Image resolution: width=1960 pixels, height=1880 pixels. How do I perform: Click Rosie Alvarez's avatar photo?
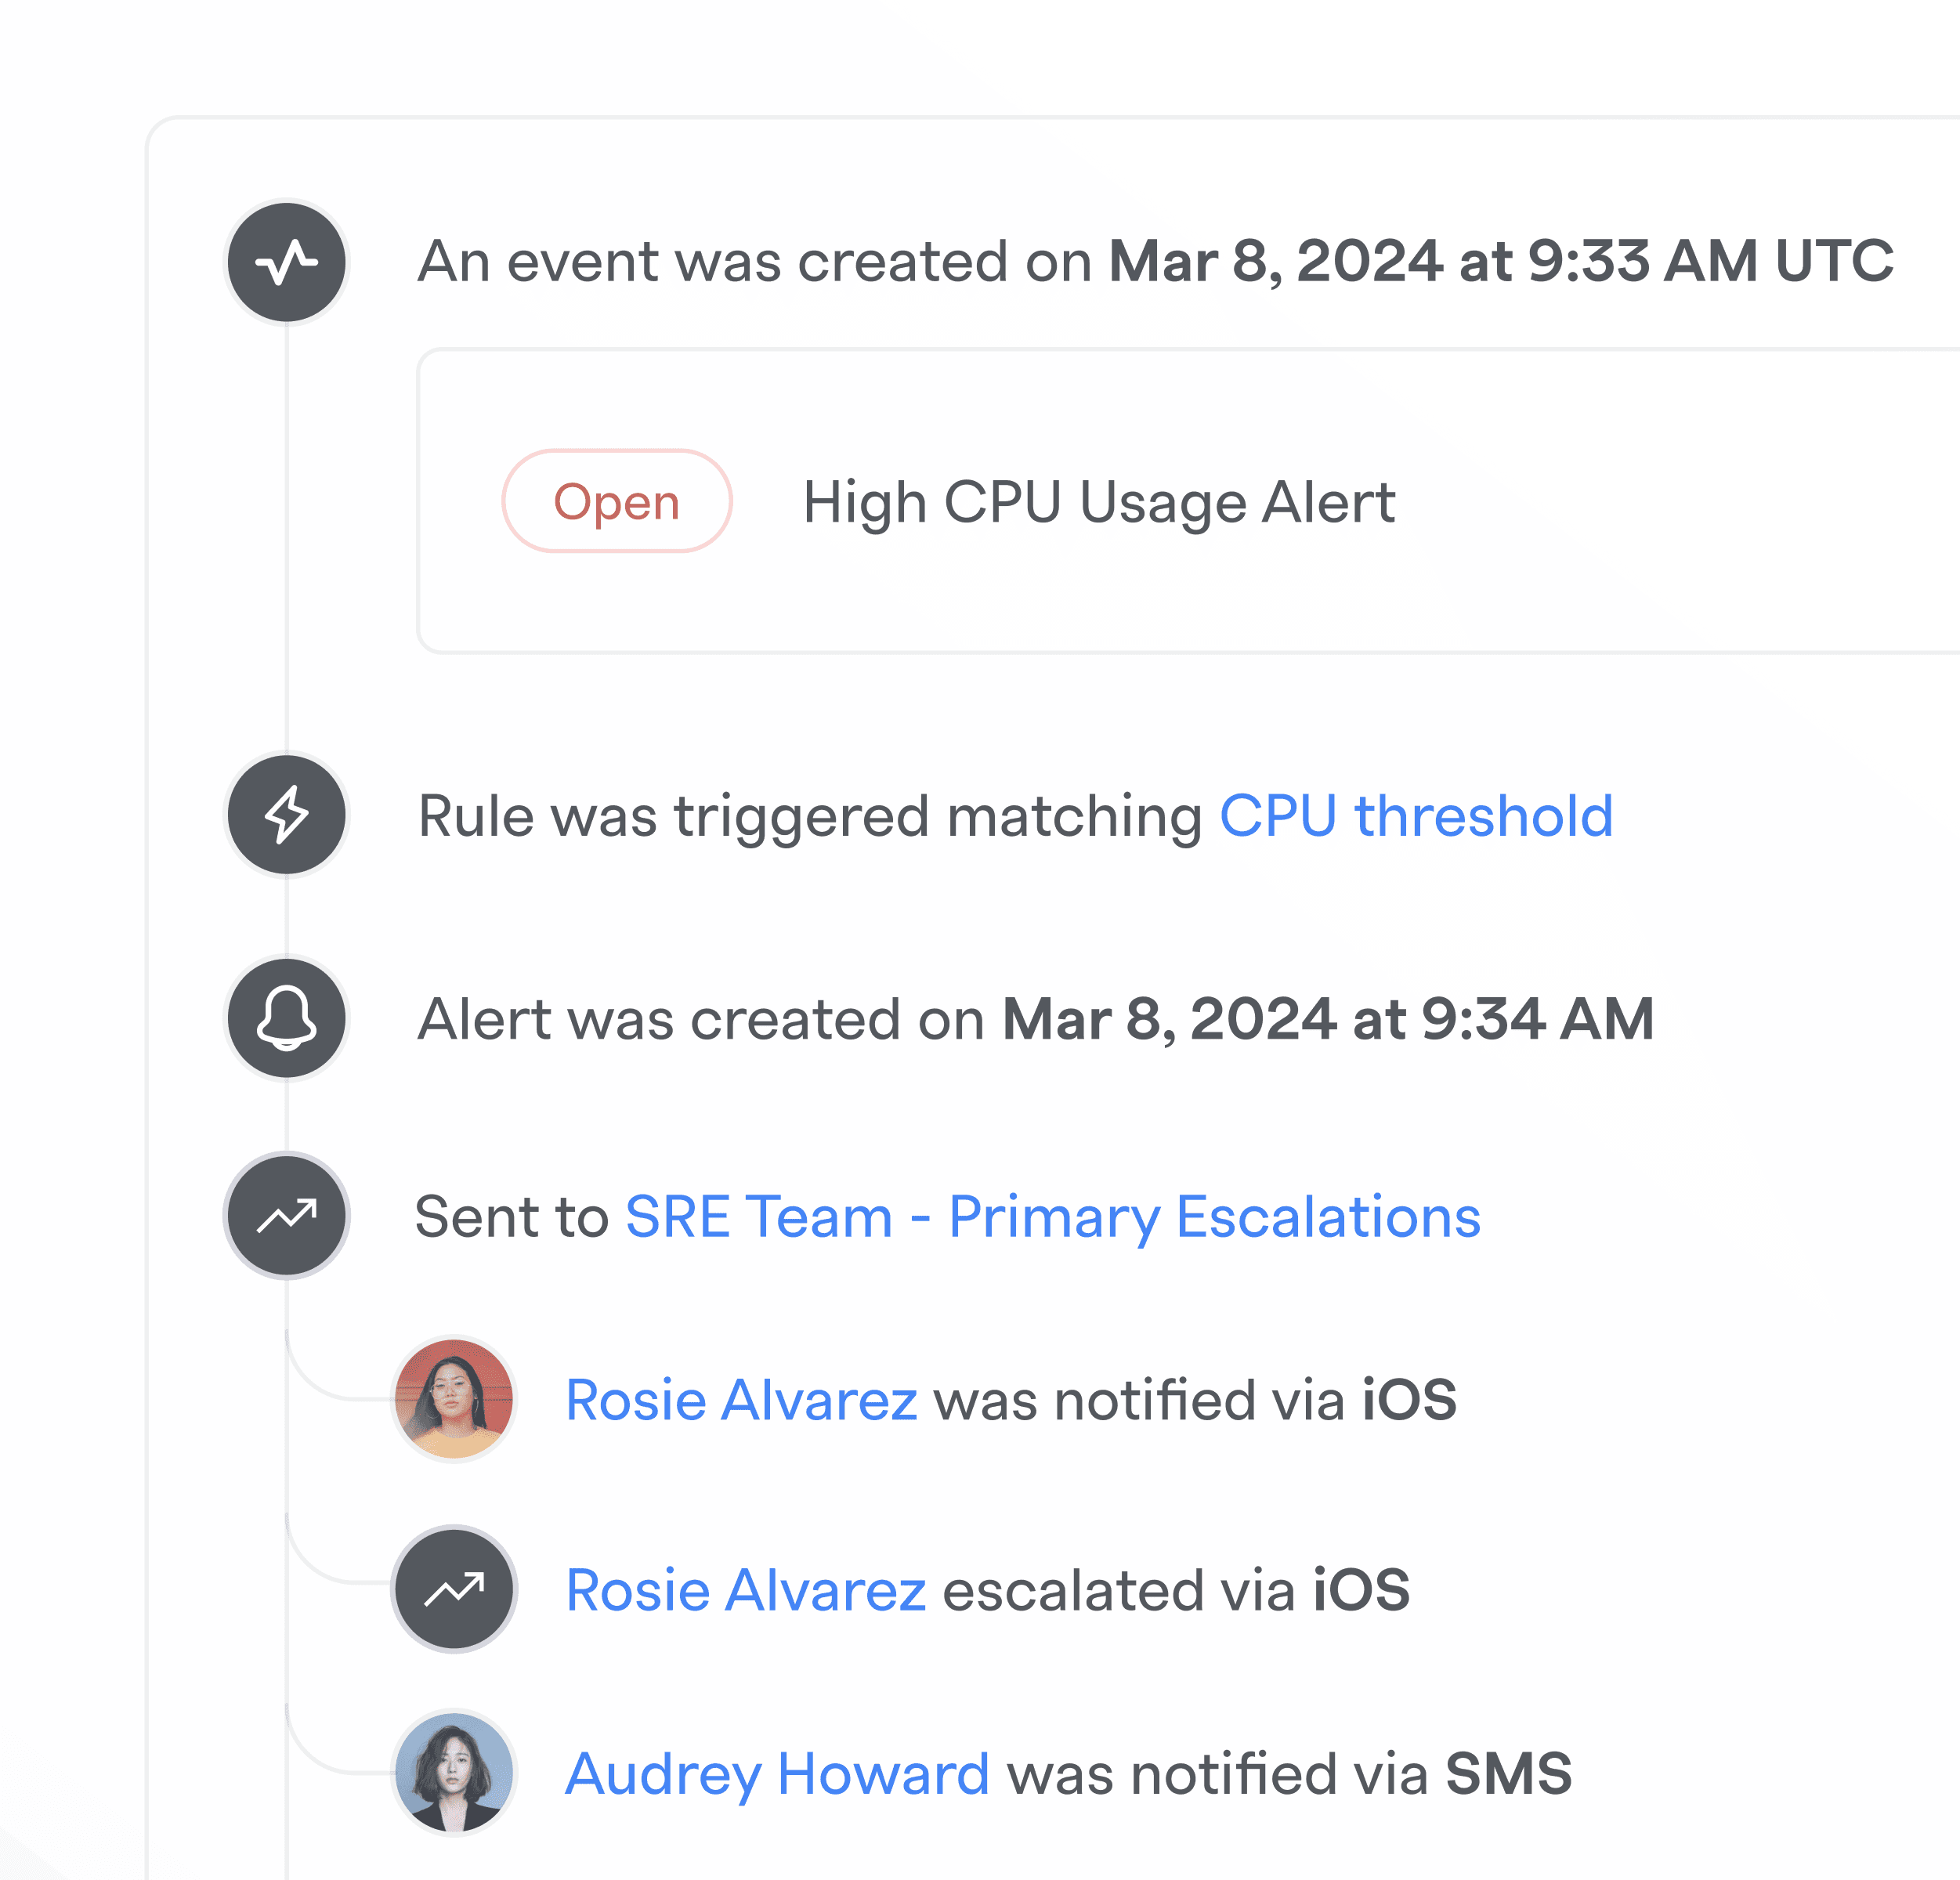pyautogui.click(x=454, y=1399)
